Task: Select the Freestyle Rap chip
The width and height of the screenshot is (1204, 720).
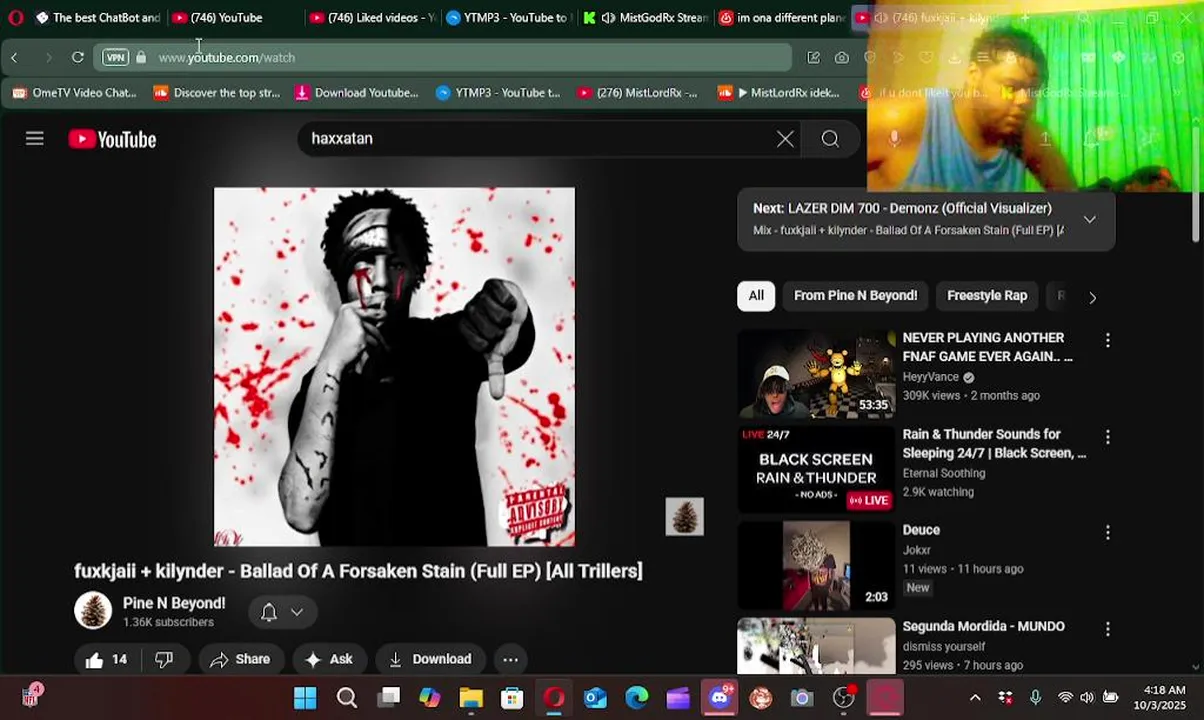Action: pyautogui.click(x=987, y=296)
